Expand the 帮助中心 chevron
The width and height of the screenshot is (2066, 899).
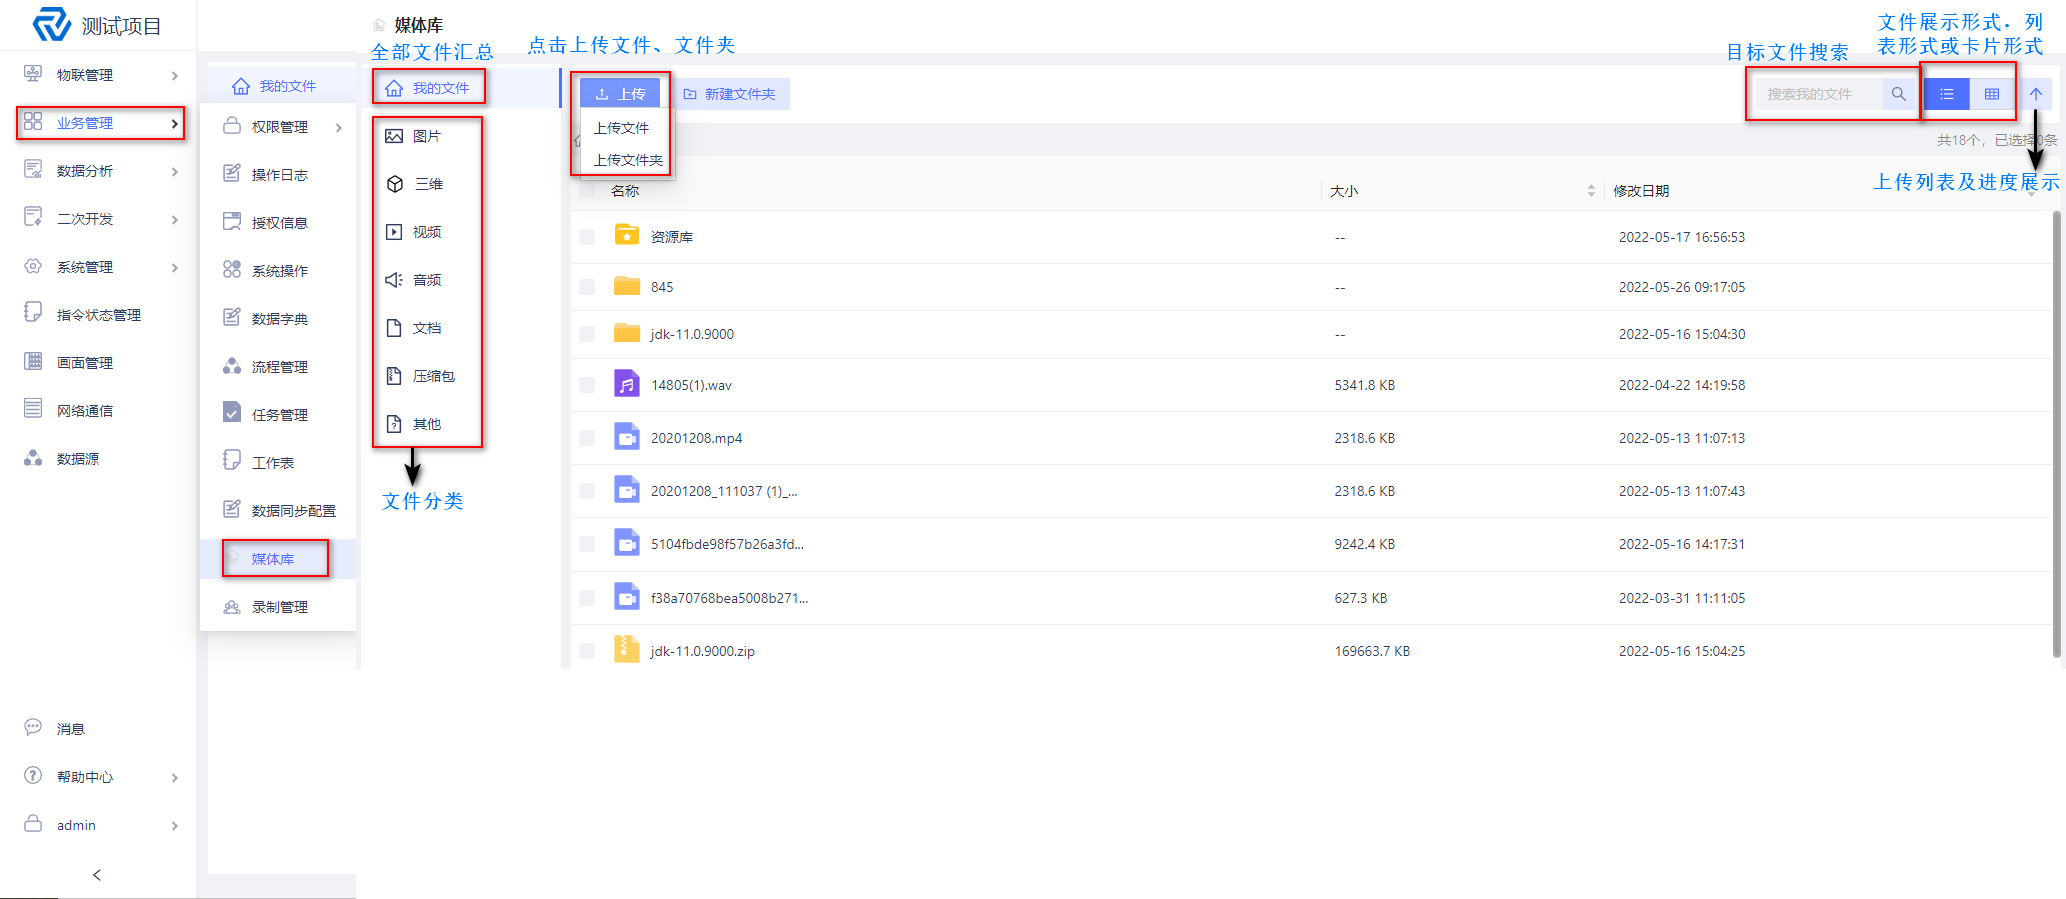pyautogui.click(x=175, y=778)
